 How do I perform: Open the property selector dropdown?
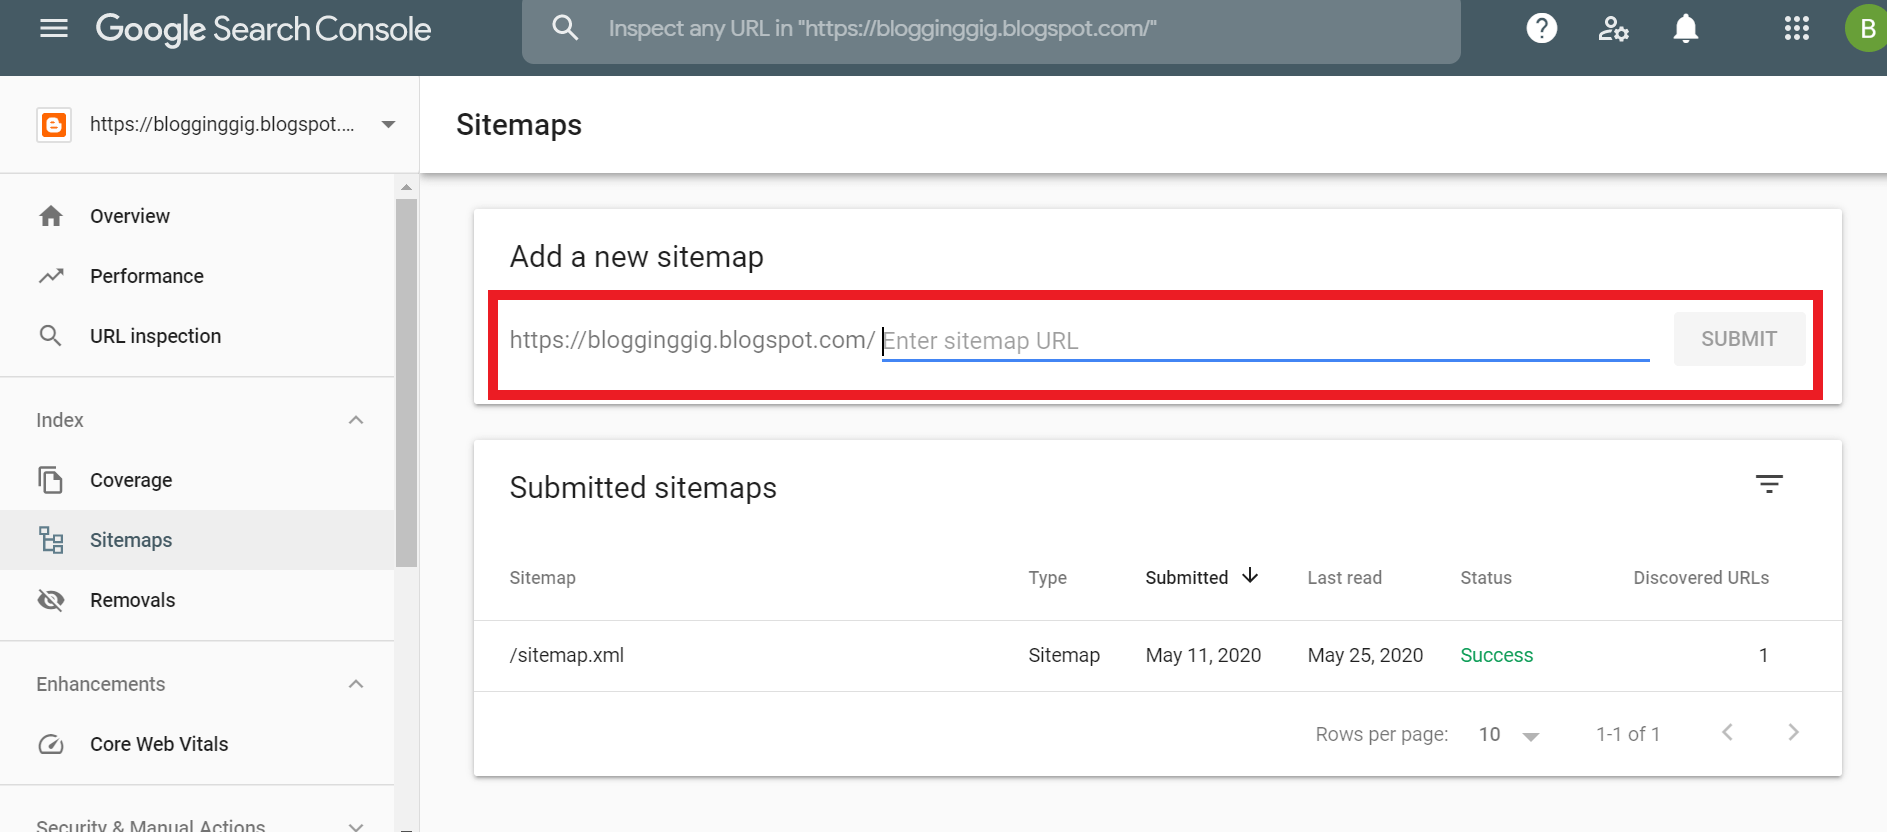(389, 125)
